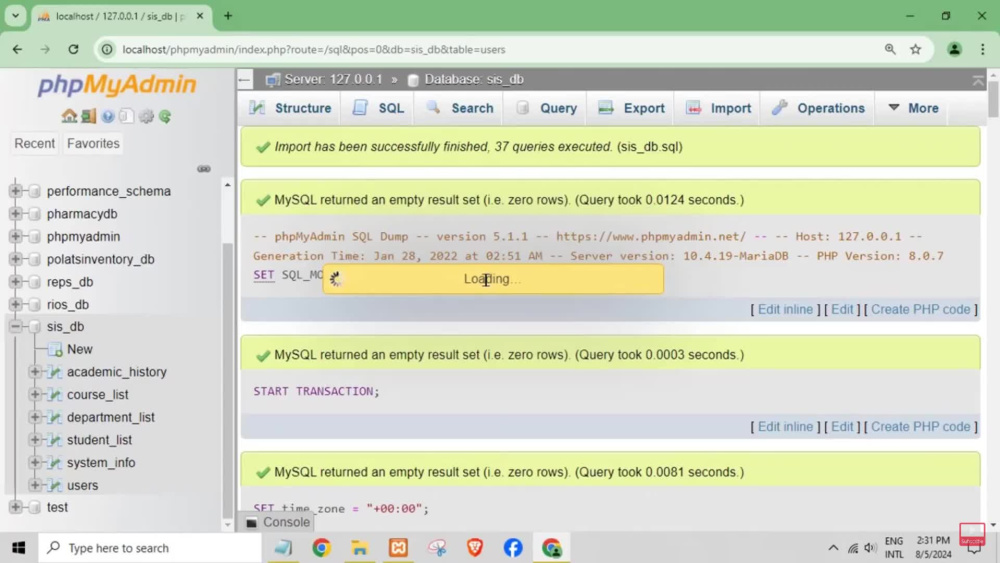Open the Brave browser taskbar icon
The width and height of the screenshot is (1000, 563).
pos(474,548)
